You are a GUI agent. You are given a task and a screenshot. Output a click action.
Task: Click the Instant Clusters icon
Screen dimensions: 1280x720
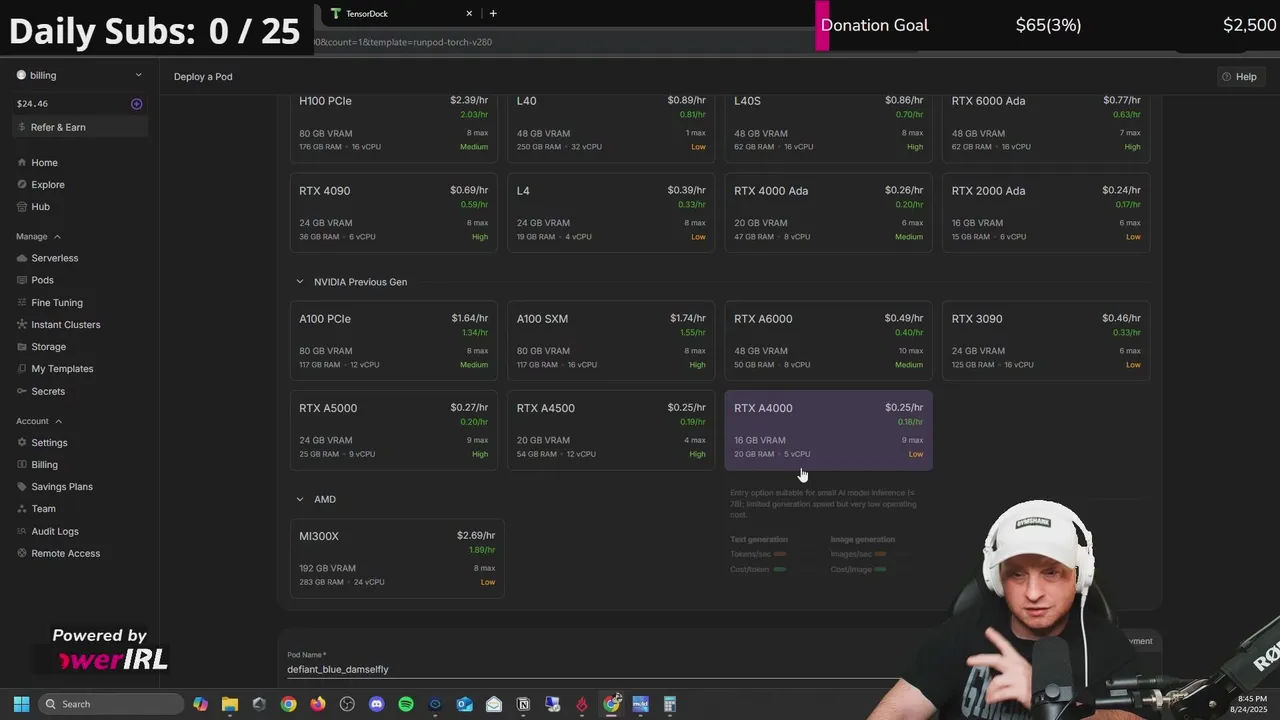(21, 324)
